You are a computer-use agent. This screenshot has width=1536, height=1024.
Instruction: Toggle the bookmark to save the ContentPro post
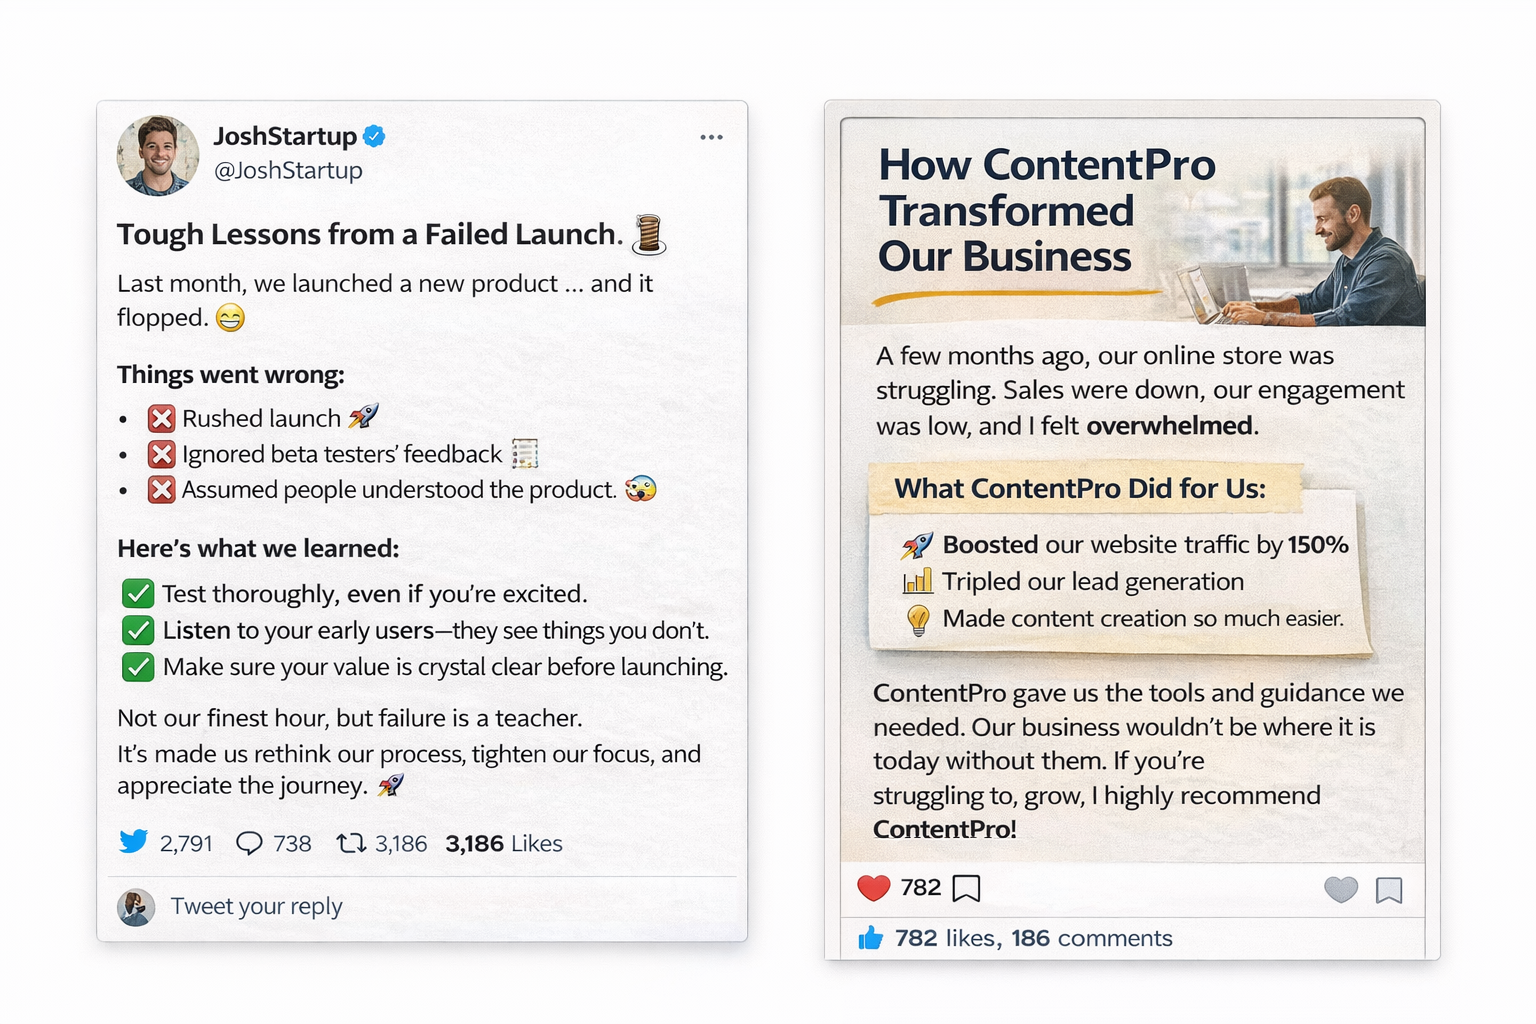[x=1390, y=889]
